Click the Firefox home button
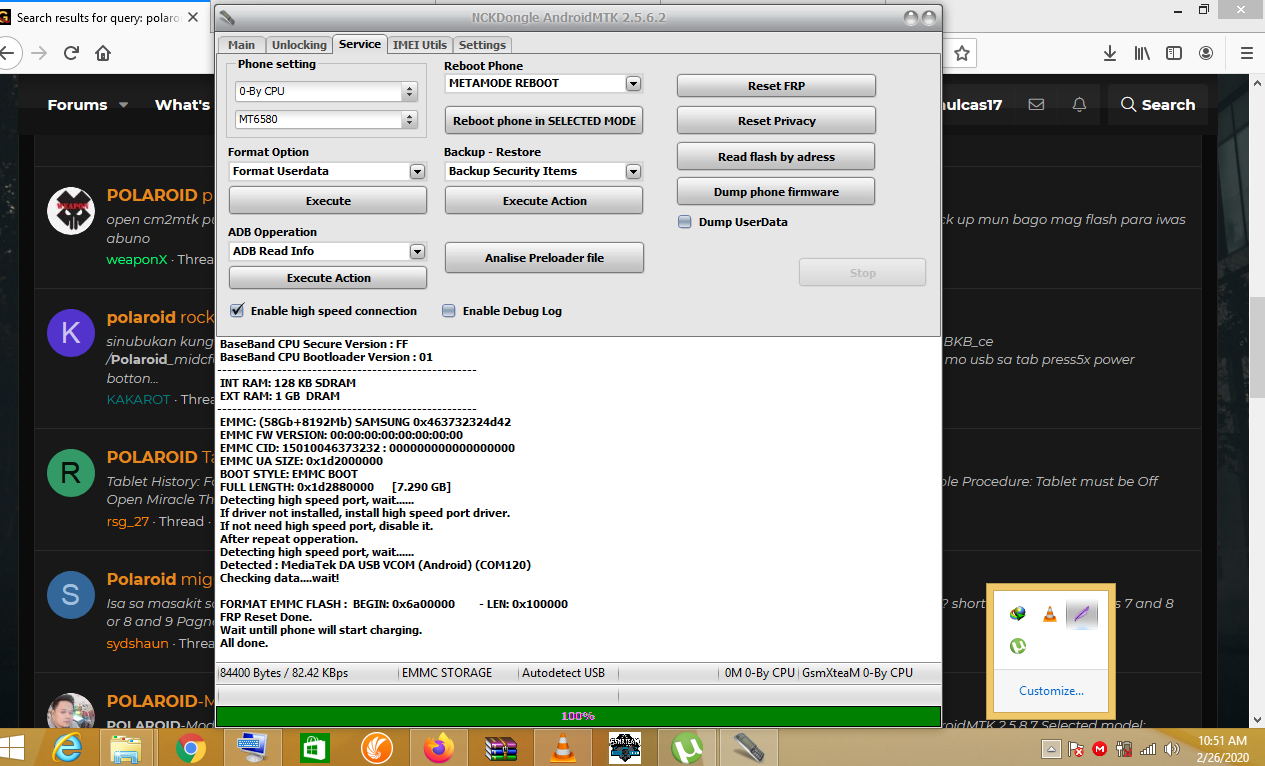The height and width of the screenshot is (766, 1265). [103, 53]
